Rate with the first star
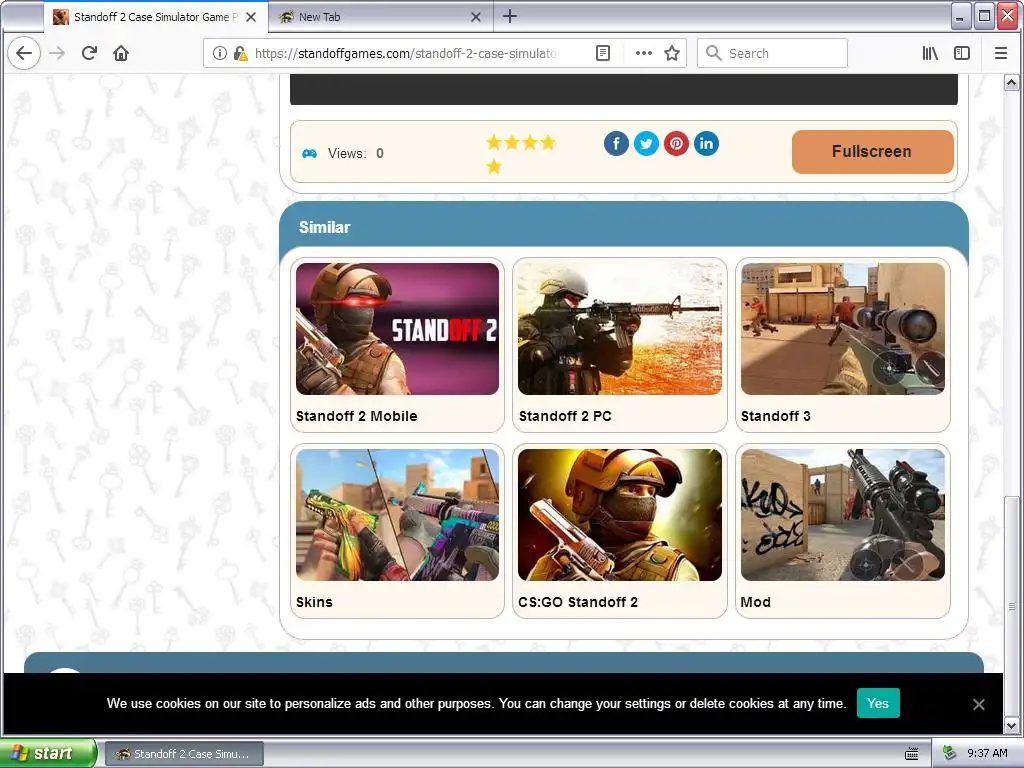Screen dimensions: 1024x768 494,142
